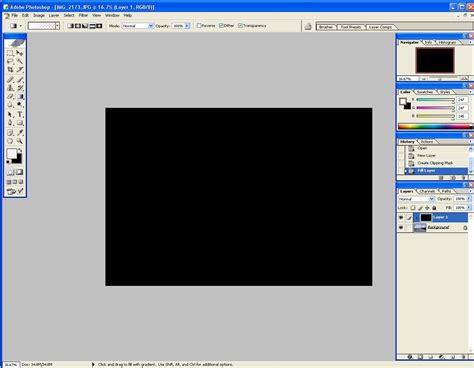The height and width of the screenshot is (368, 474).
Task: Select the Dodge tool
Action: 20,105
